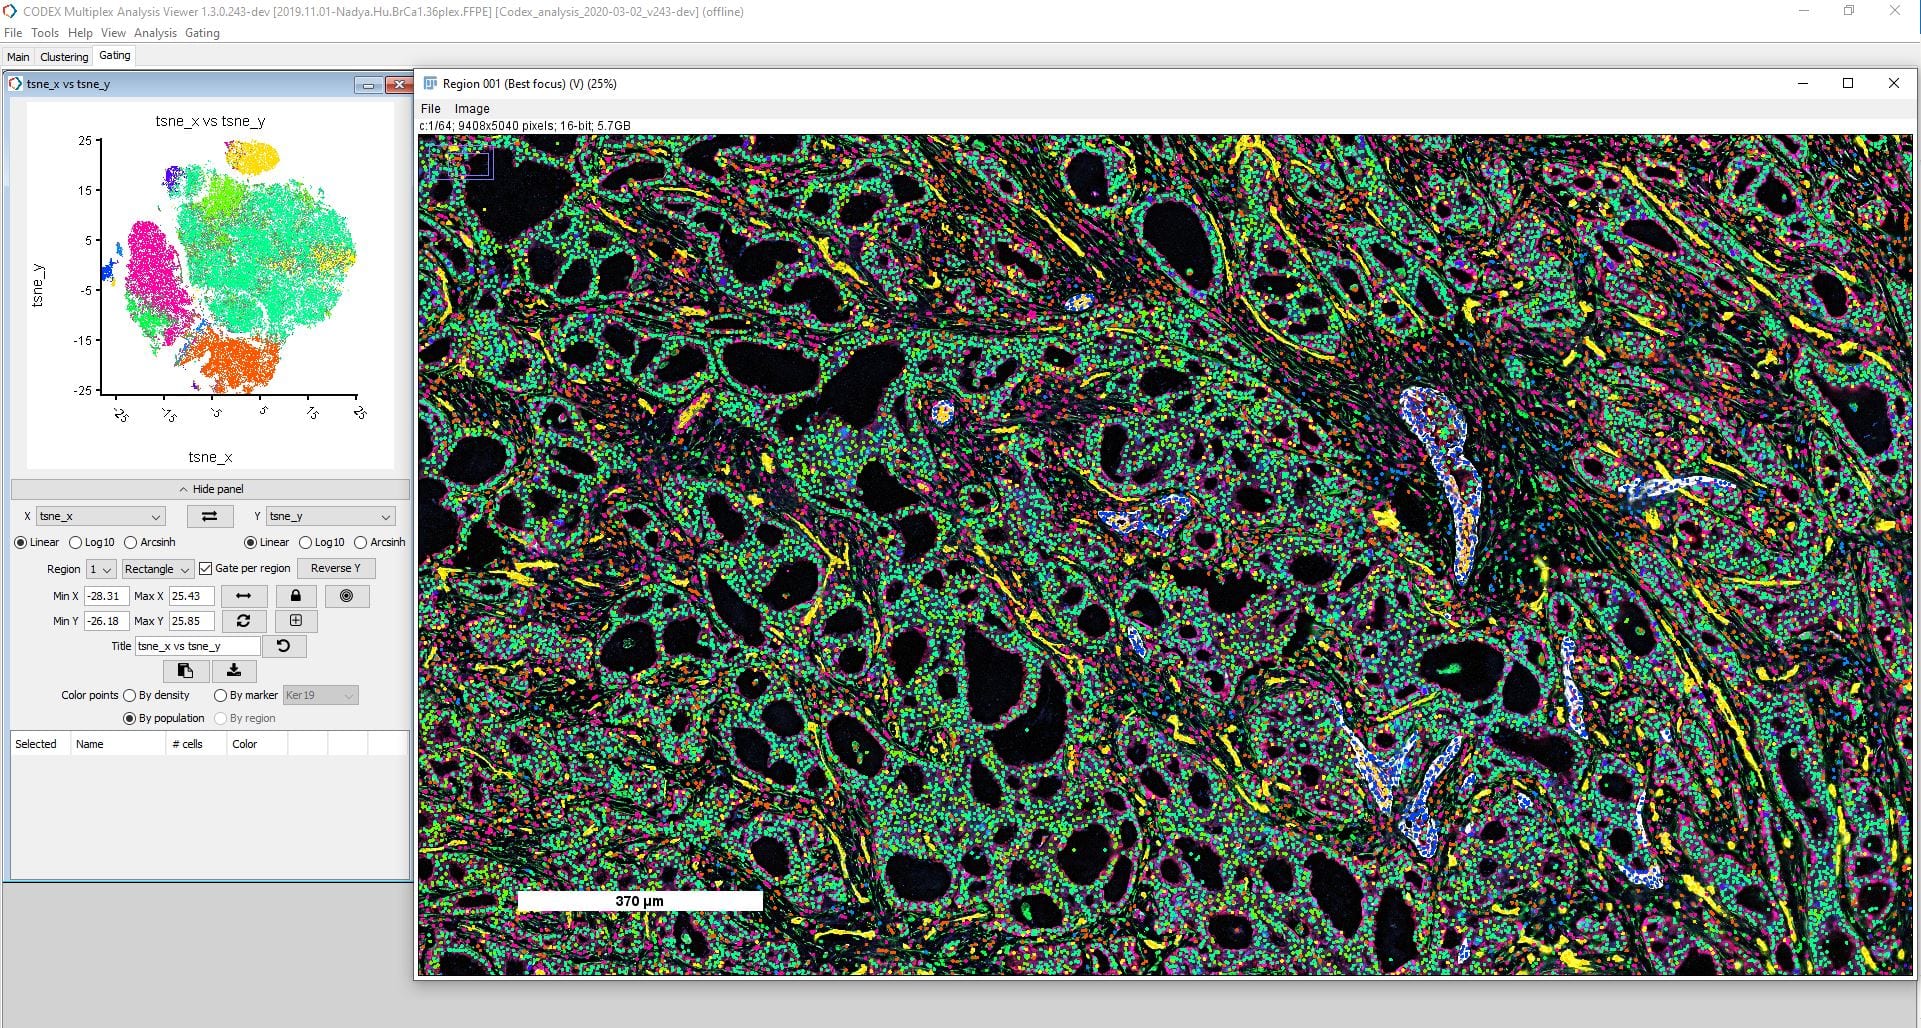Image resolution: width=1921 pixels, height=1028 pixels.
Task: Reset the plot title with undo arrow
Action: click(x=283, y=646)
